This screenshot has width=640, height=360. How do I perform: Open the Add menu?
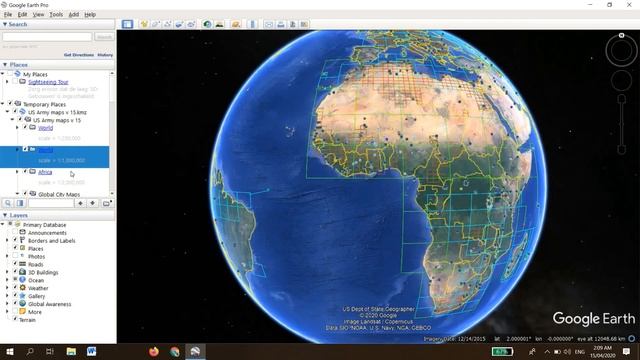(73, 14)
